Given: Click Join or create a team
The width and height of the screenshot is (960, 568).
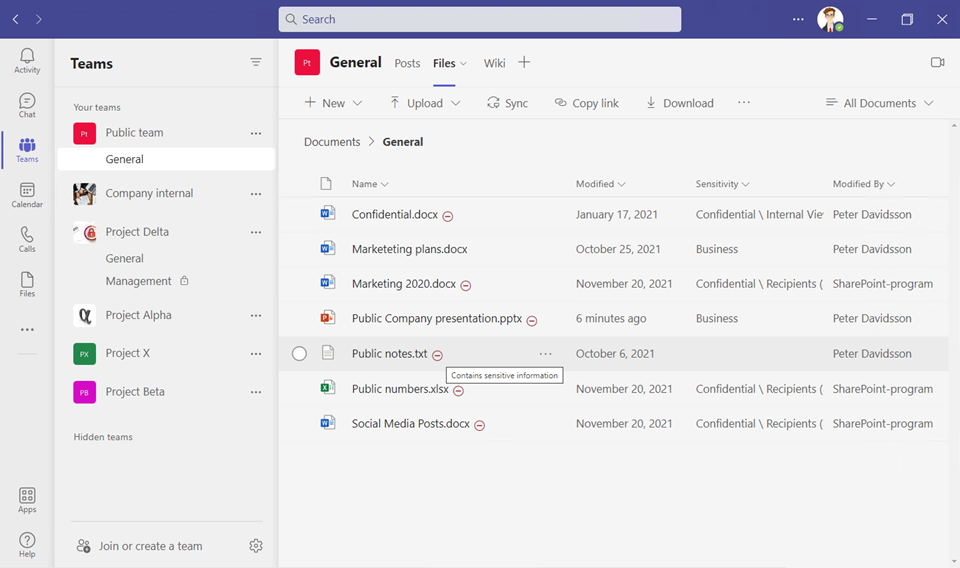Looking at the screenshot, I should click(150, 546).
